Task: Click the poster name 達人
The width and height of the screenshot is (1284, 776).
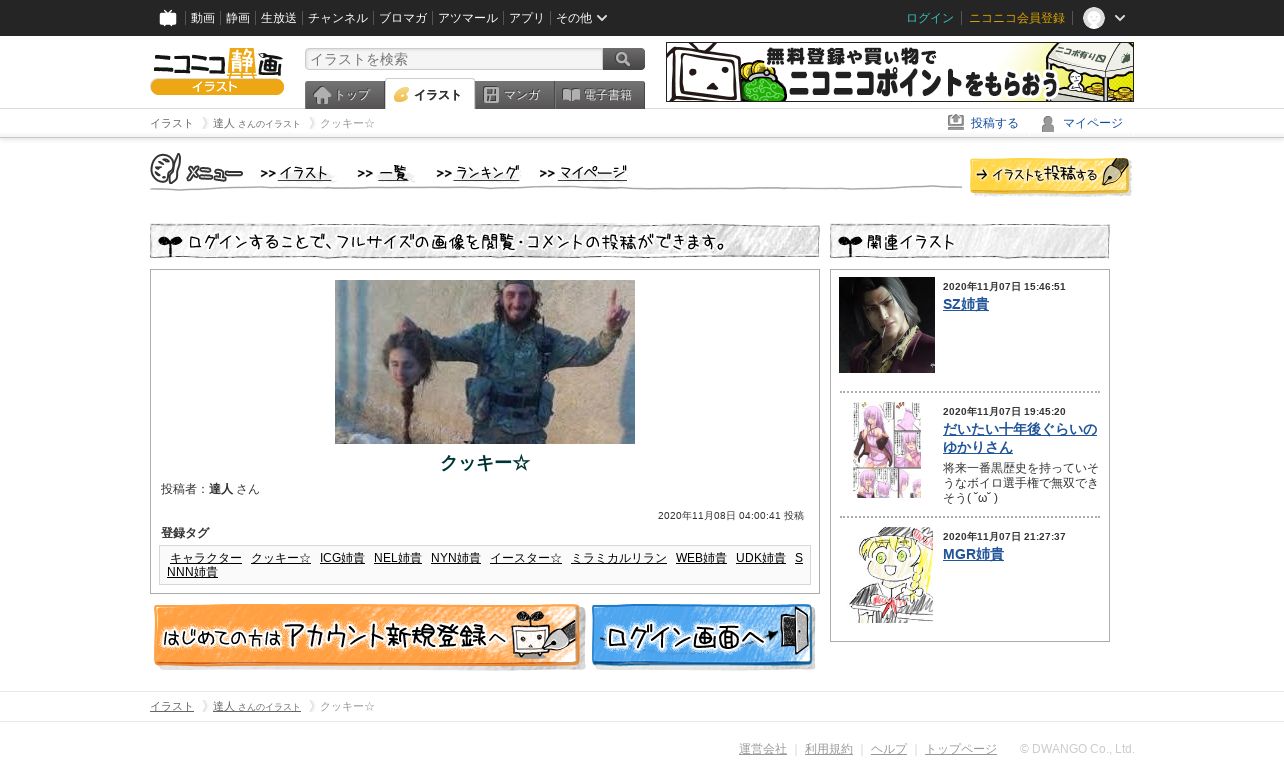Action: (x=221, y=489)
